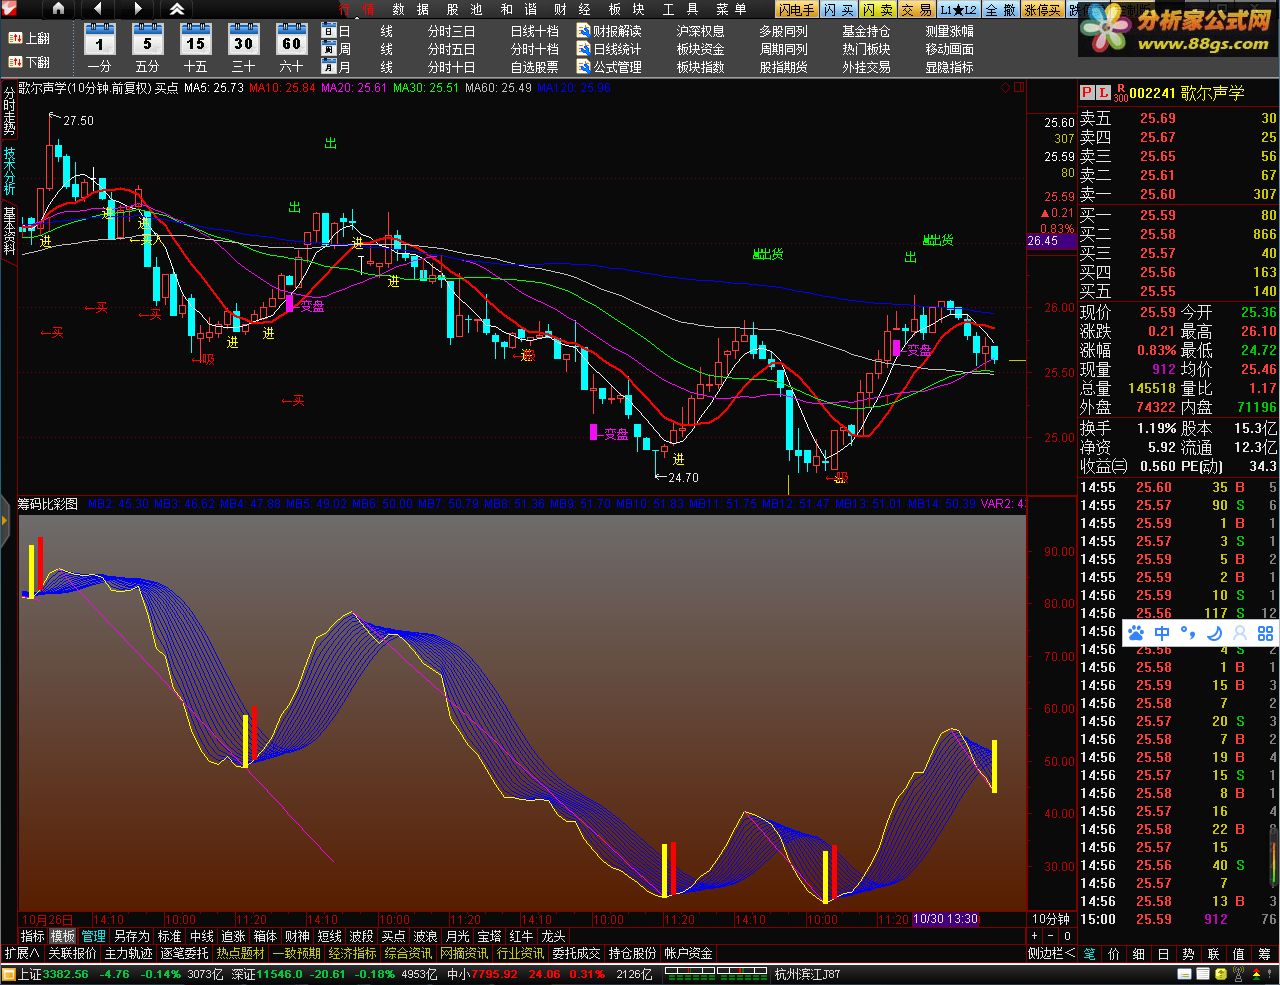Open the 关联报价 related quotes tab

tap(72, 953)
